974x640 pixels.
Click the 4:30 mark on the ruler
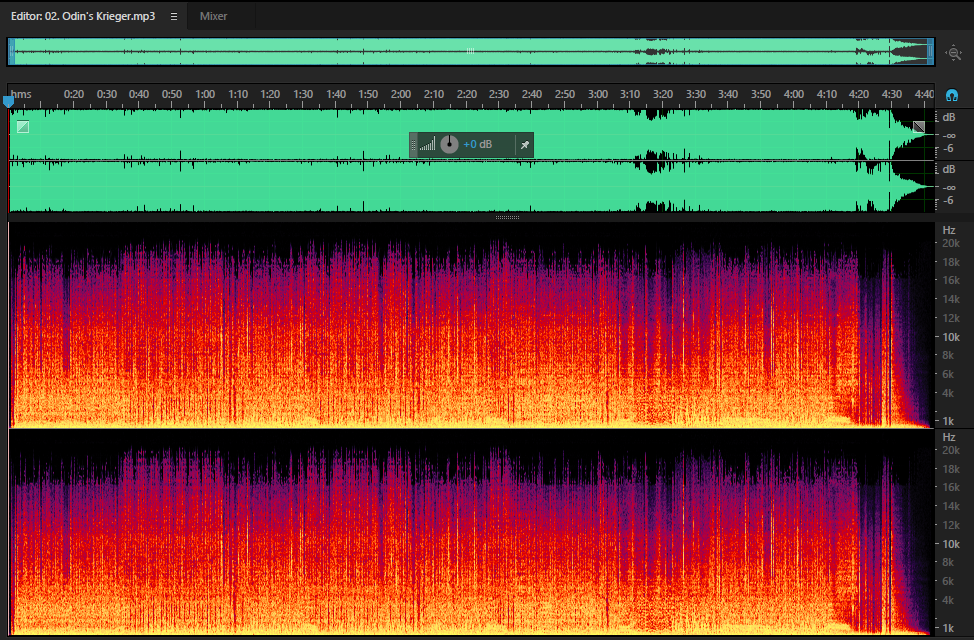coord(891,94)
